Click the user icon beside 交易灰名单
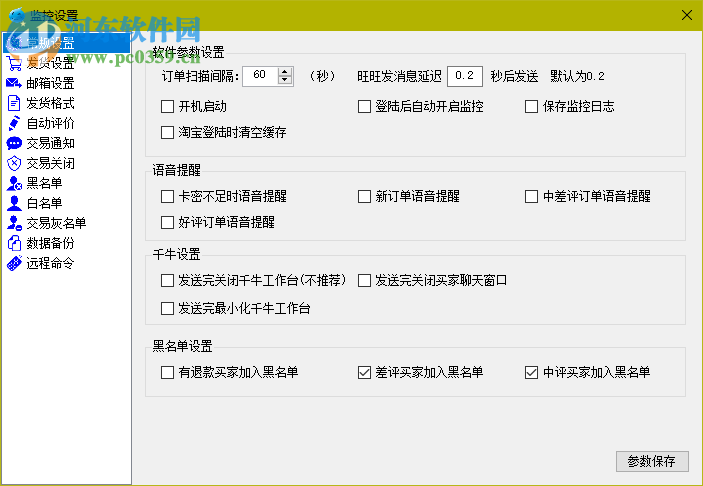The image size is (703, 486). click(14, 223)
